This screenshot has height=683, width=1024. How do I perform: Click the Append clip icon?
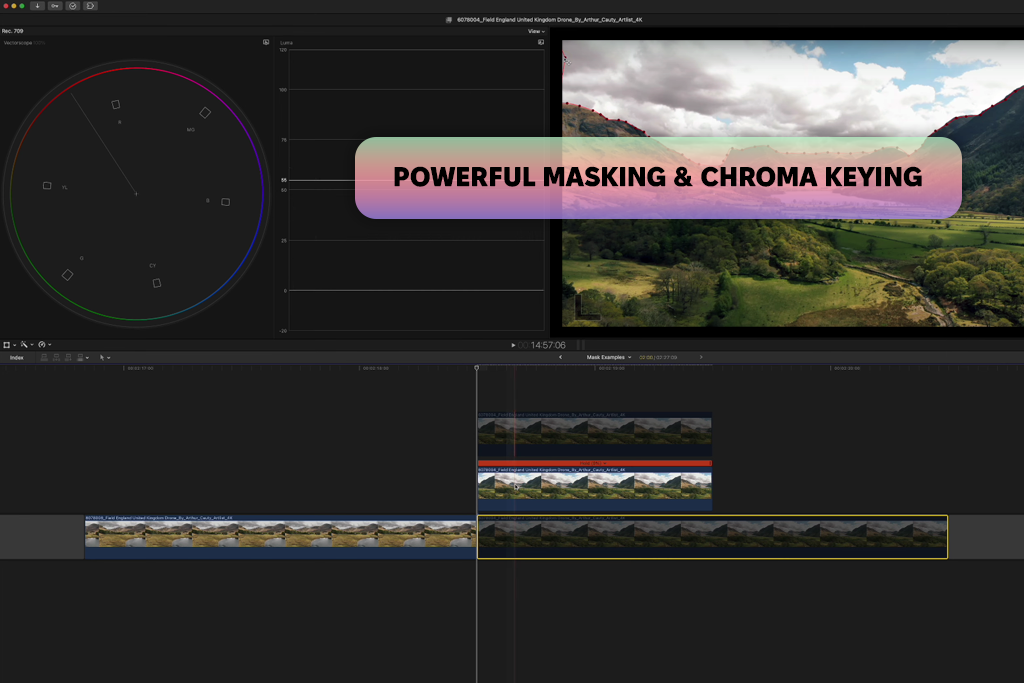(x=68, y=358)
